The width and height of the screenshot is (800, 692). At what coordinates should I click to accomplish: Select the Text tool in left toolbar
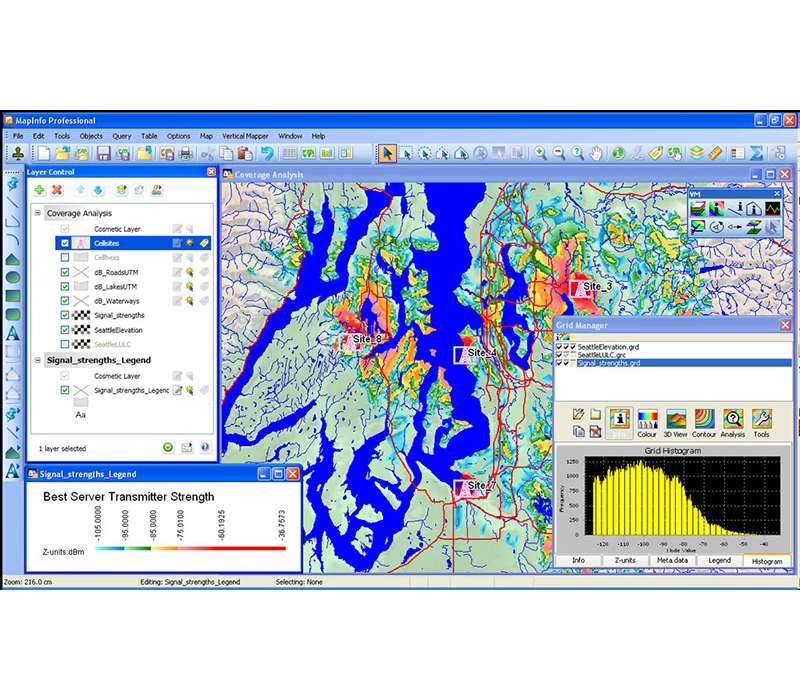[x=13, y=333]
